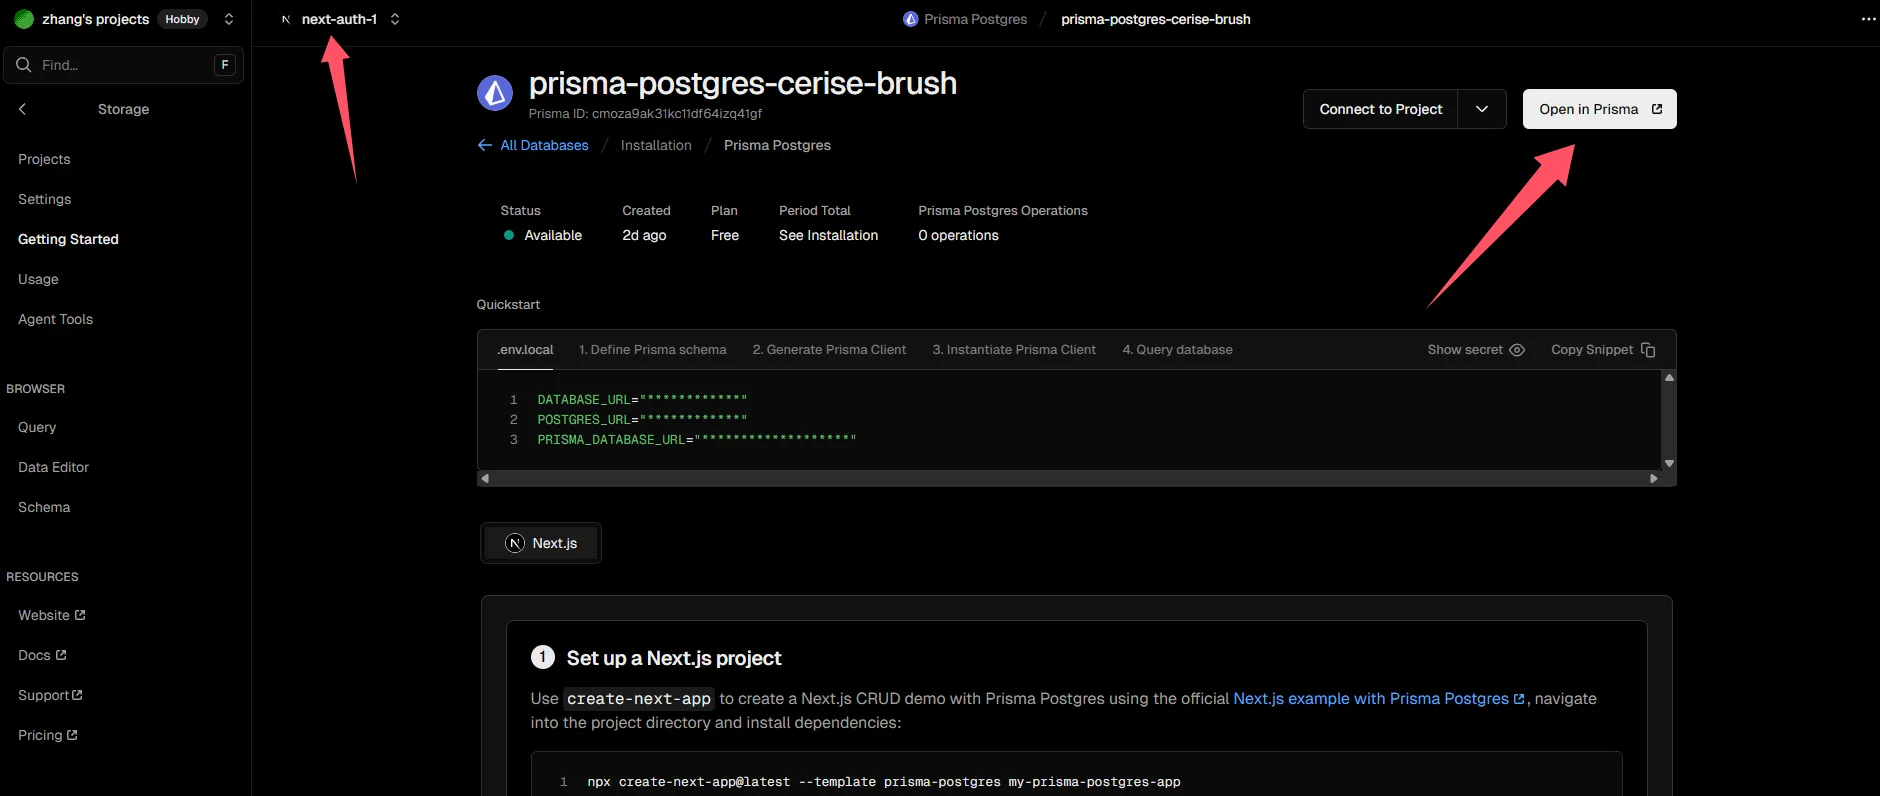Select Getting Started in the sidebar
The height and width of the screenshot is (796, 1880).
point(68,239)
